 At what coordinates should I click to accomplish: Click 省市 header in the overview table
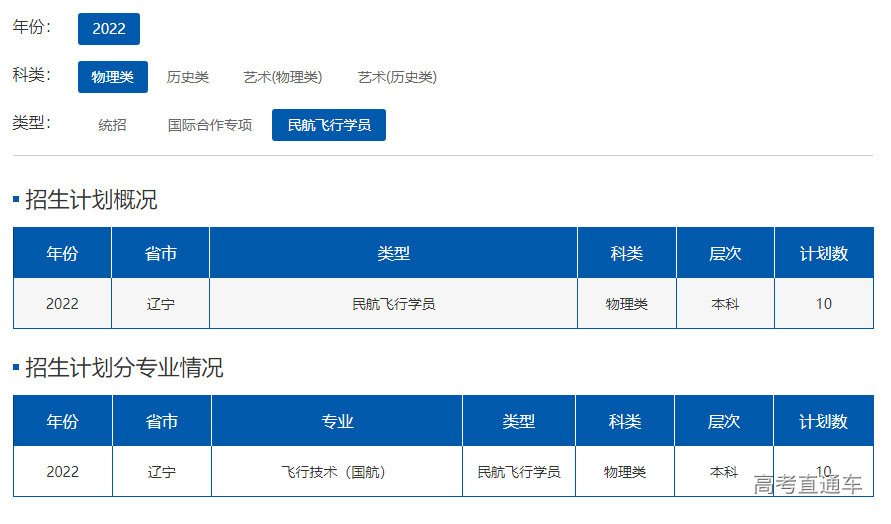(x=160, y=254)
